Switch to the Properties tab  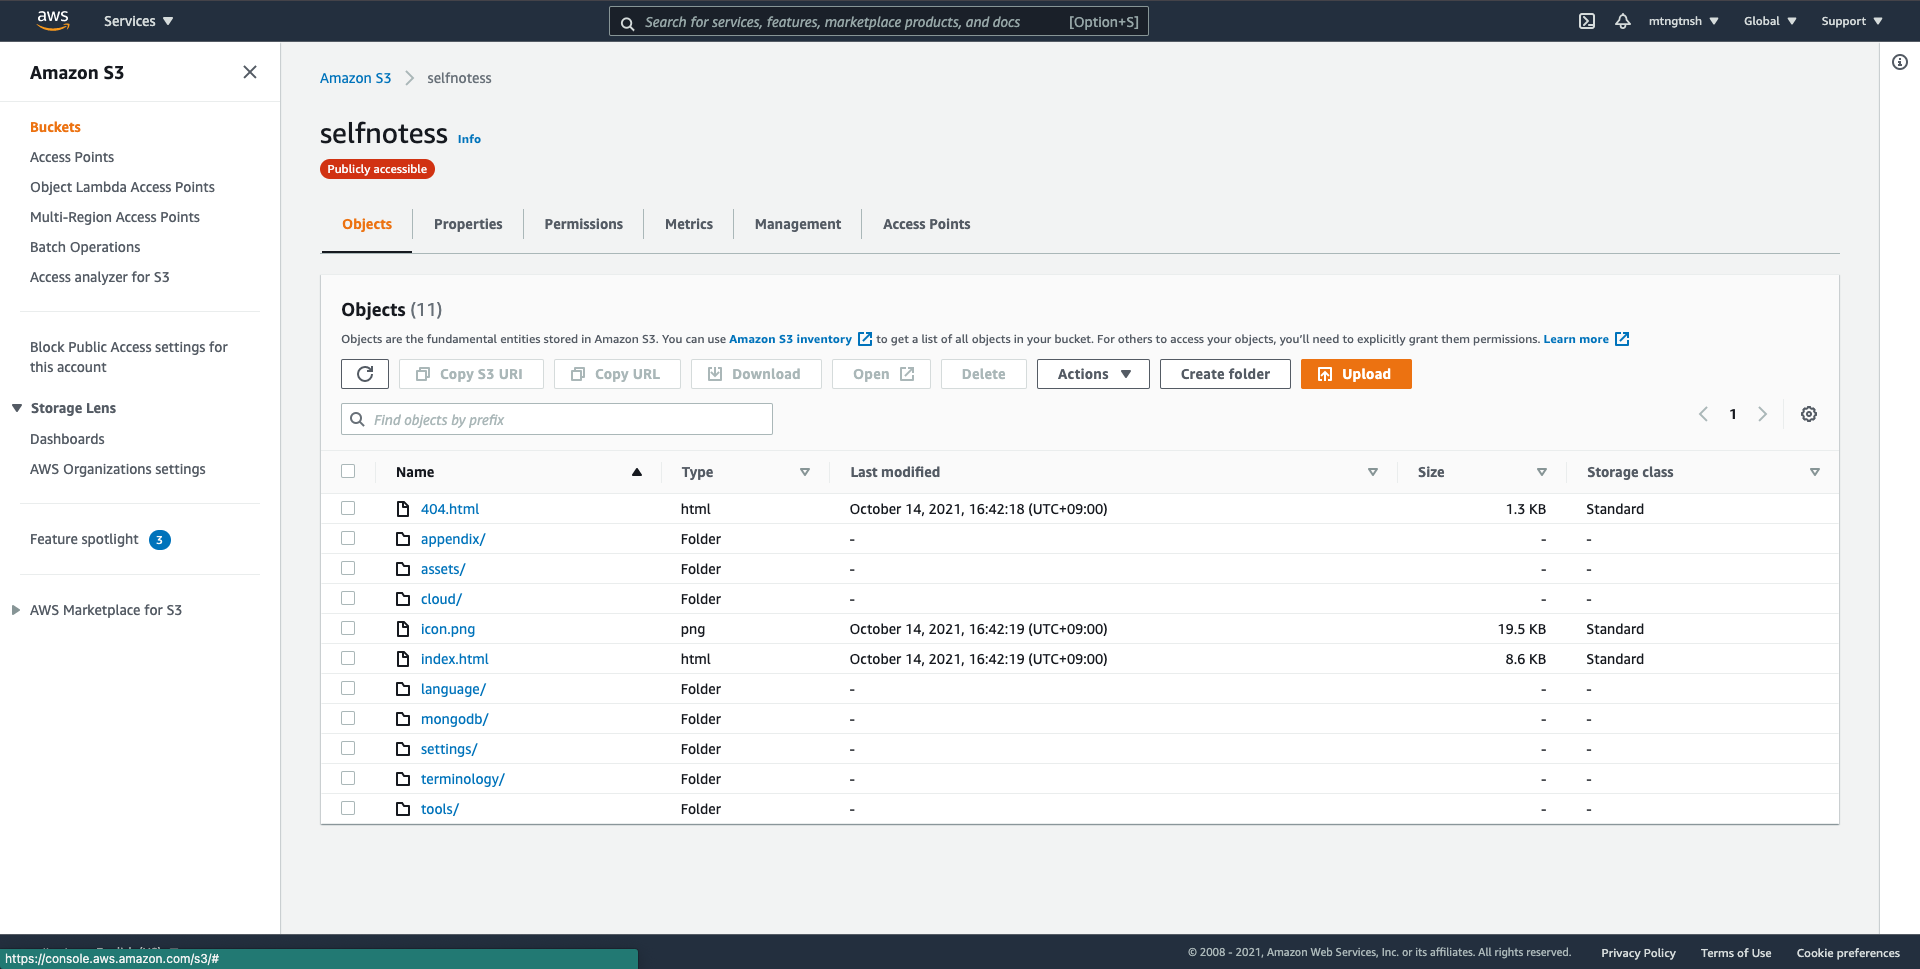(468, 224)
